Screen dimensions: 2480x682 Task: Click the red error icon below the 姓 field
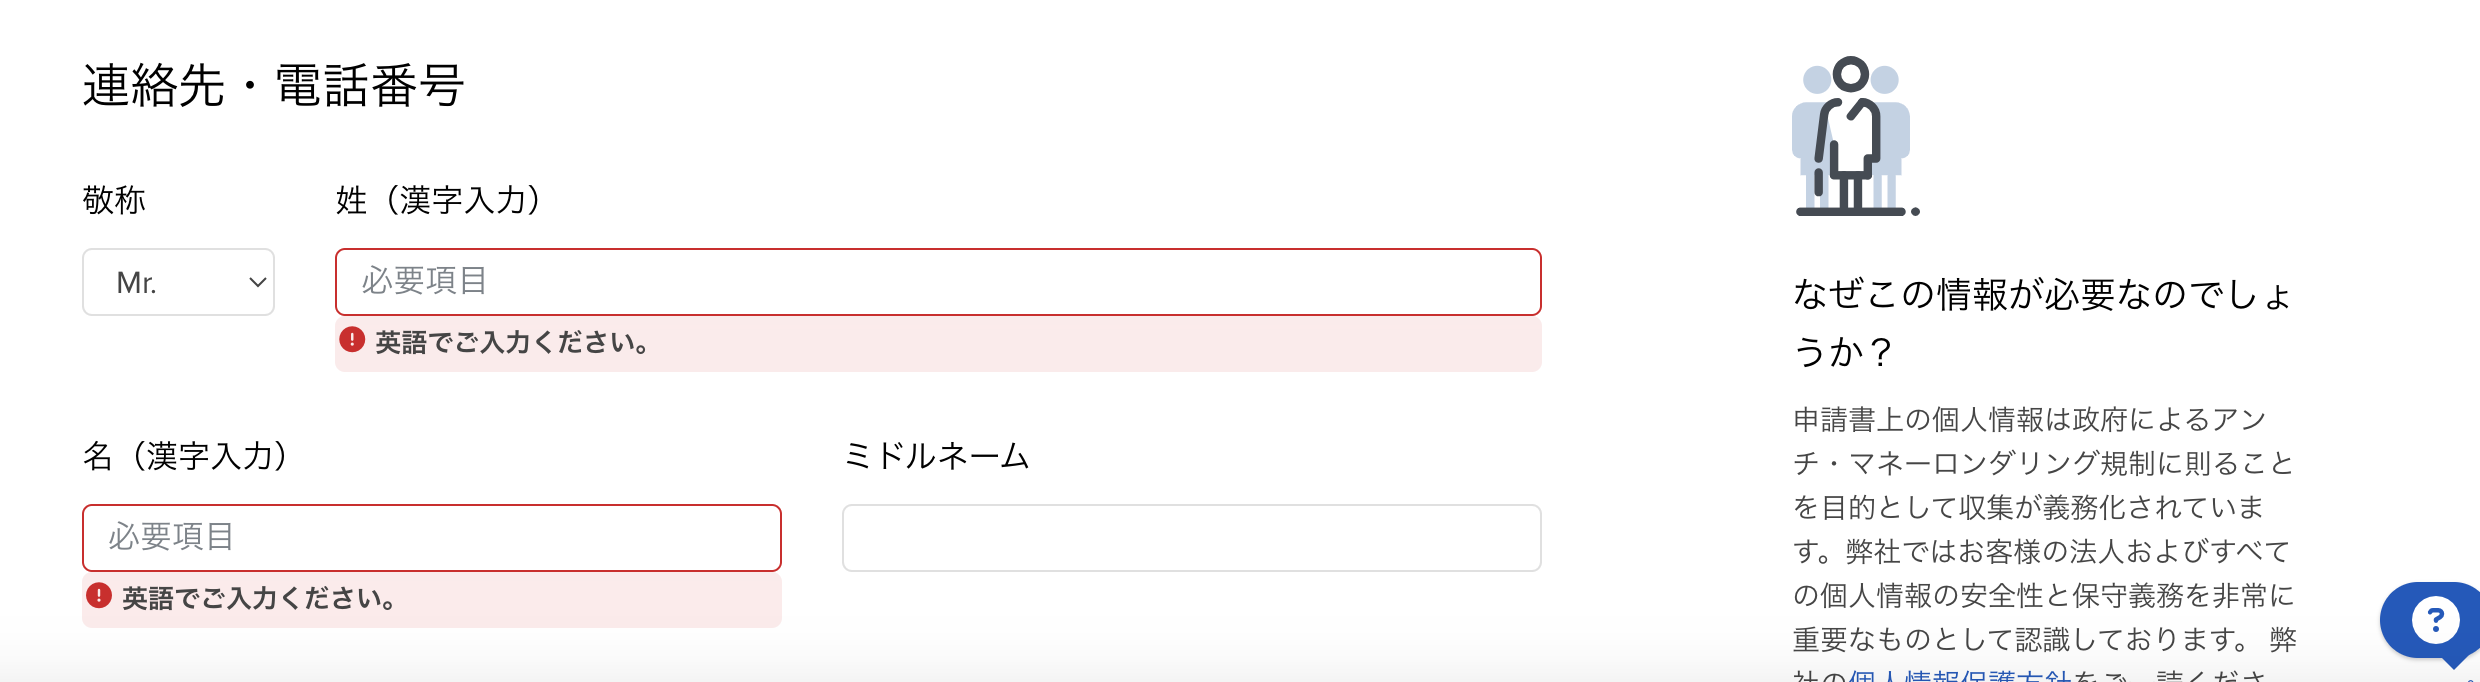click(352, 340)
